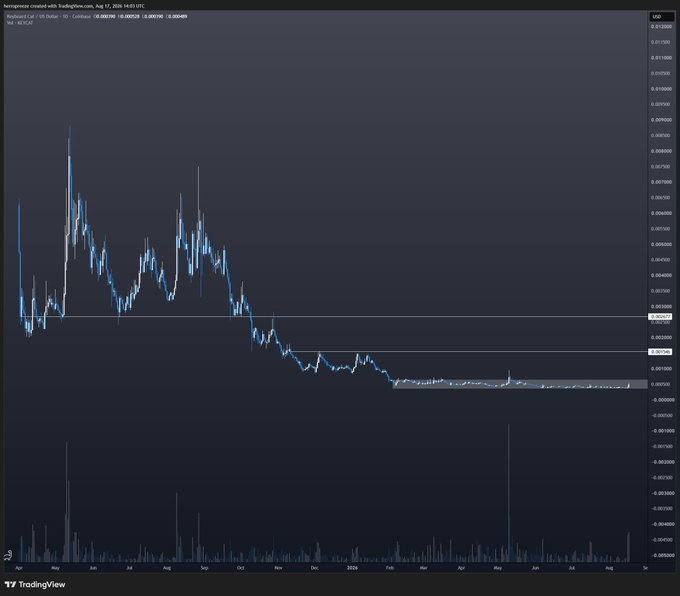This screenshot has height=596, width=680.
Task: Click the tallest volume bar in May 2026
Action: coord(508,493)
